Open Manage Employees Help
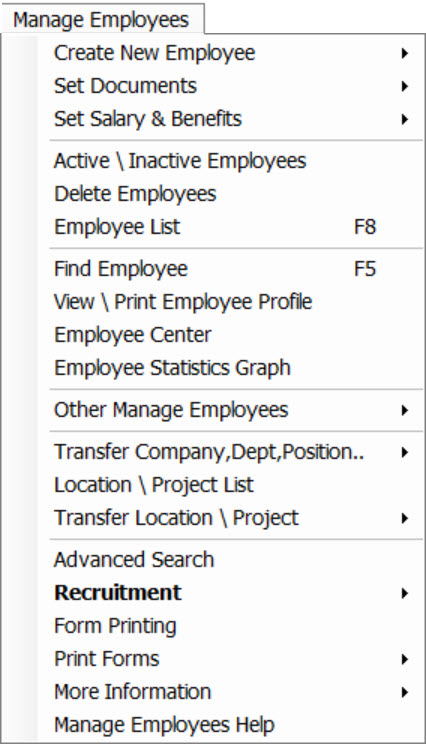Viewport: 426px width, 744px height. (x=231, y=725)
